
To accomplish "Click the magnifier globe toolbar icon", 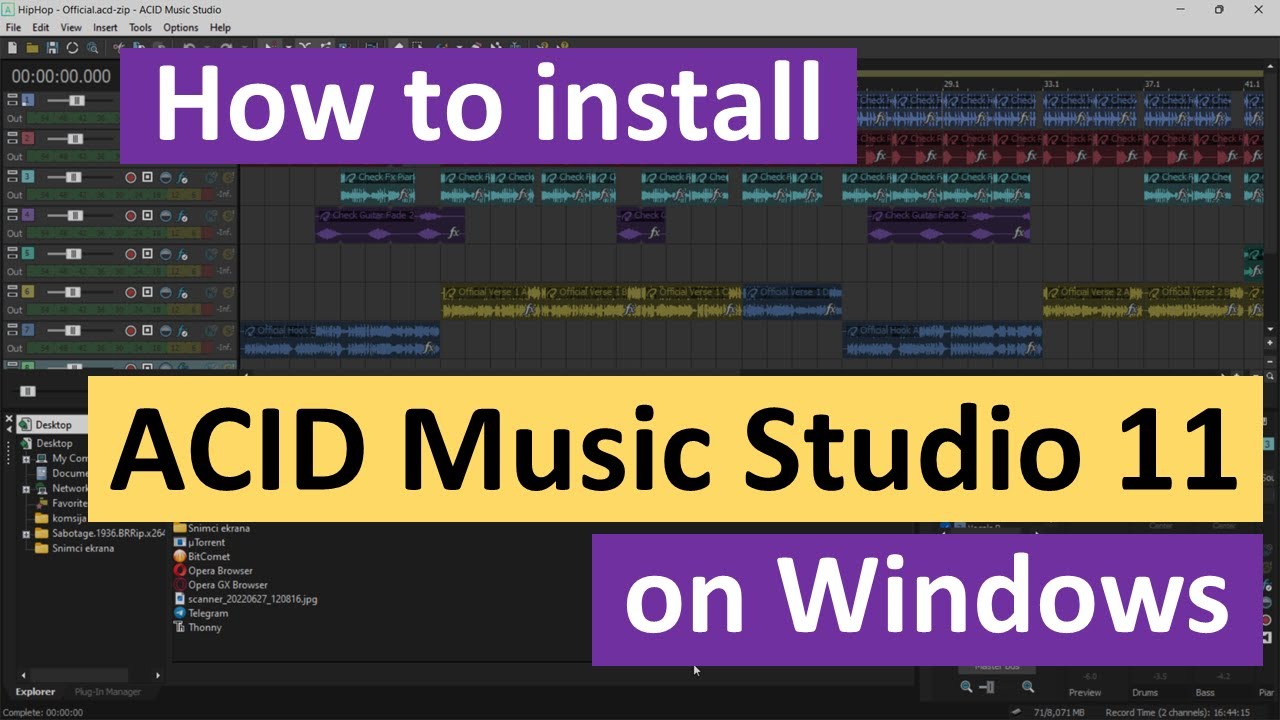I will click(92, 47).
